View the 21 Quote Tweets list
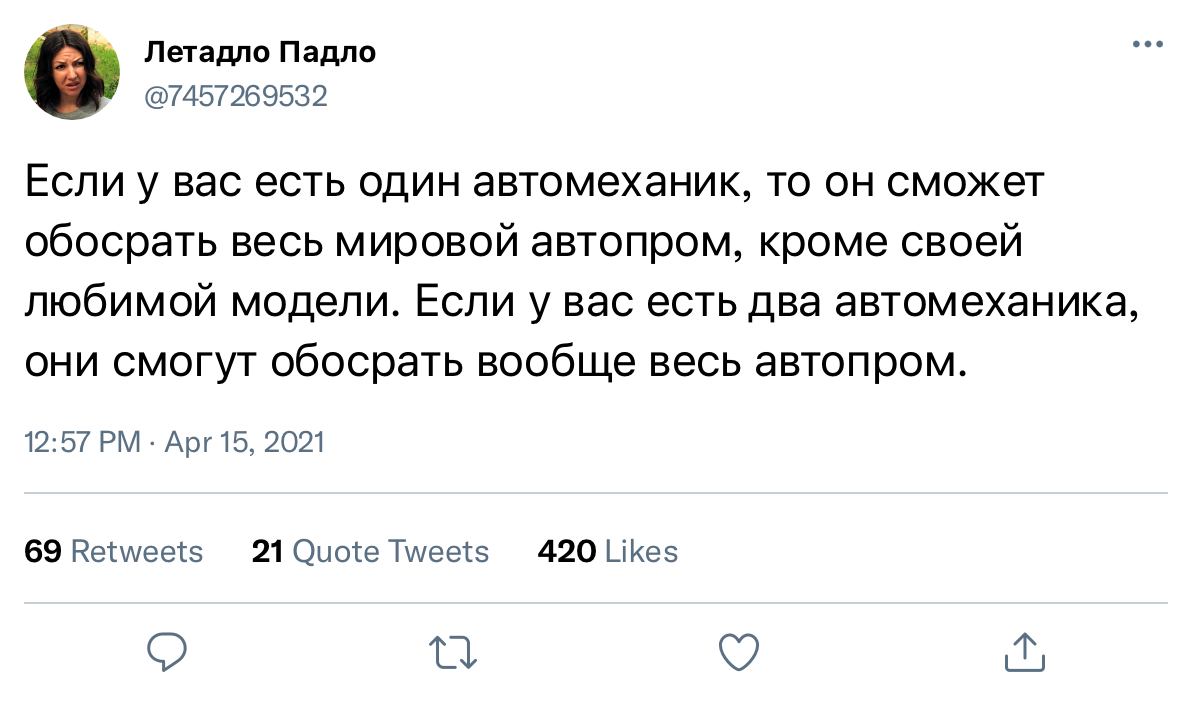Image resolution: width=1192 pixels, height=724 pixels. pyautogui.click(x=370, y=551)
